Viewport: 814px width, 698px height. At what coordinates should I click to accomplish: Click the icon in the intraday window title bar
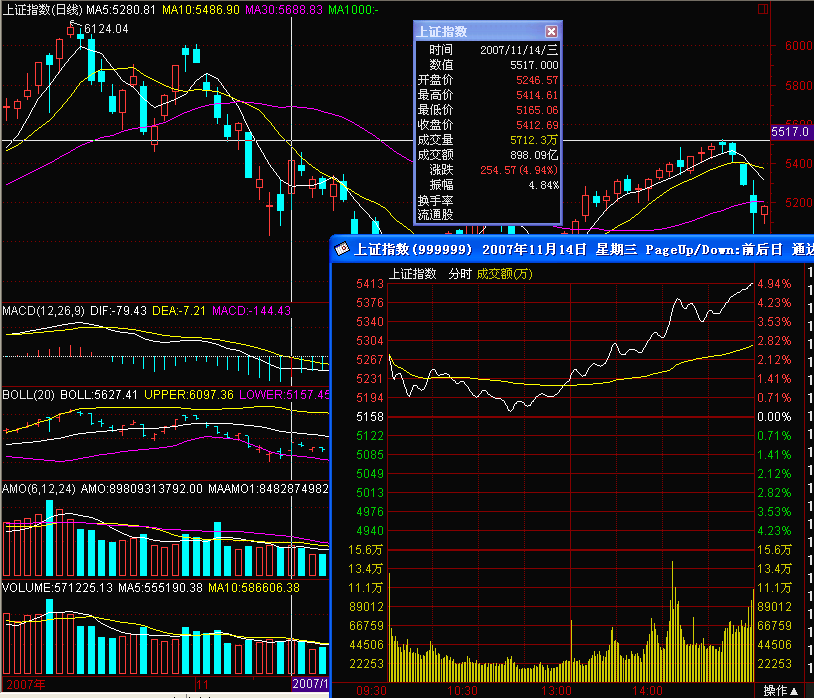pos(341,248)
